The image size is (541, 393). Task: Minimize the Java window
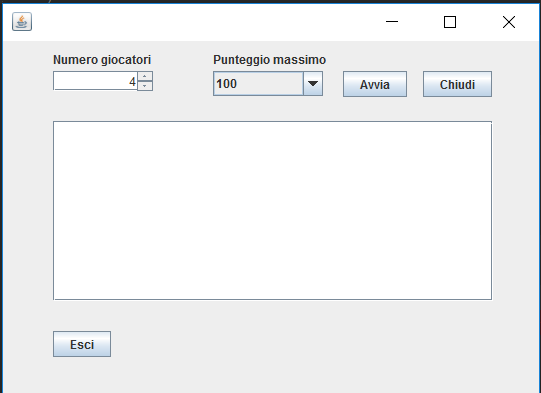click(x=392, y=22)
